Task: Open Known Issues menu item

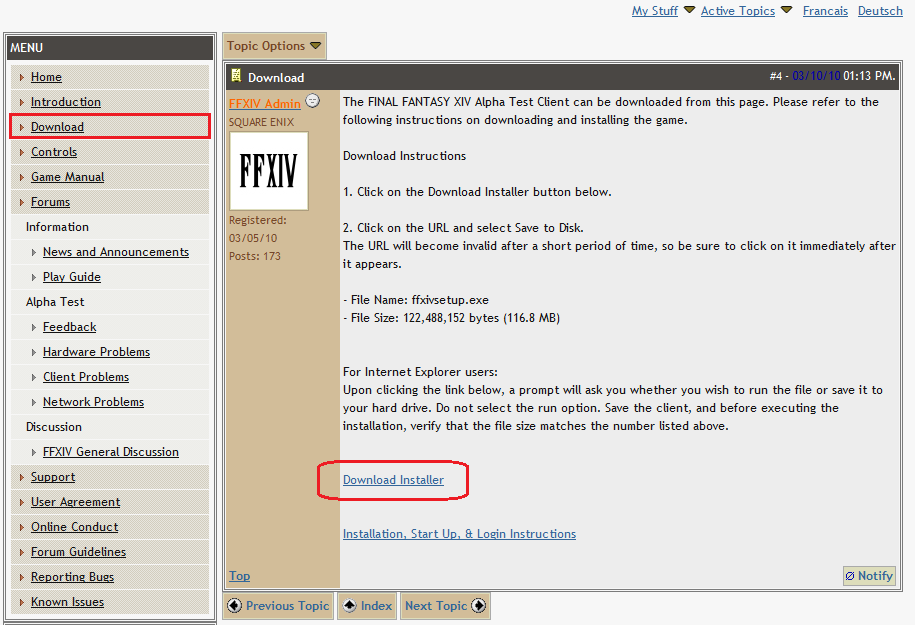Action: [67, 602]
